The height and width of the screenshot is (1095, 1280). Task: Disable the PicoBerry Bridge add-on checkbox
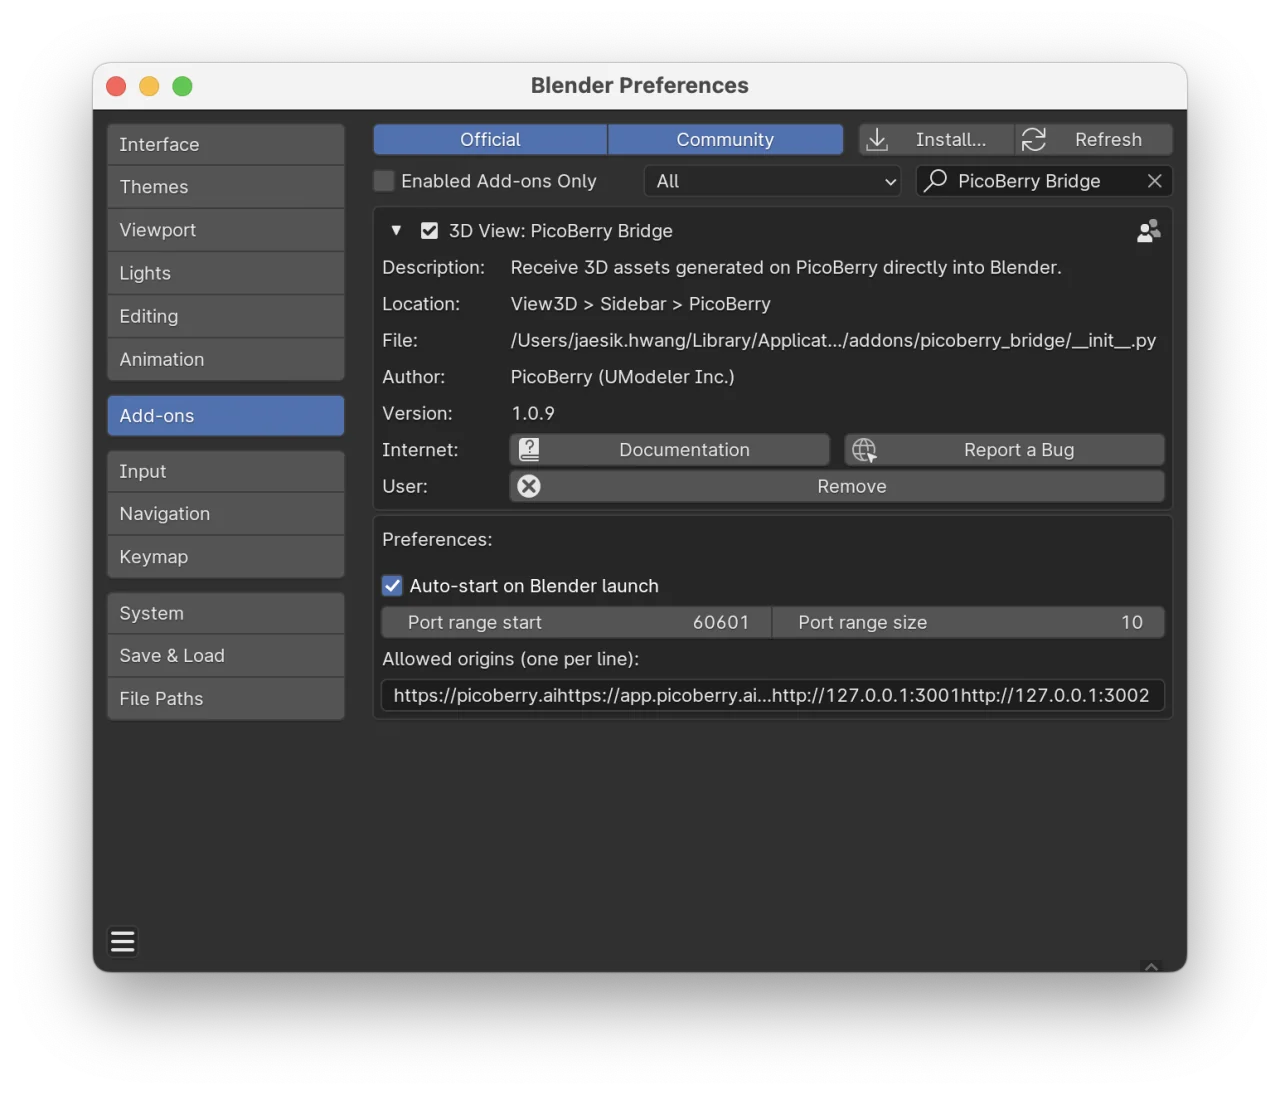click(429, 231)
